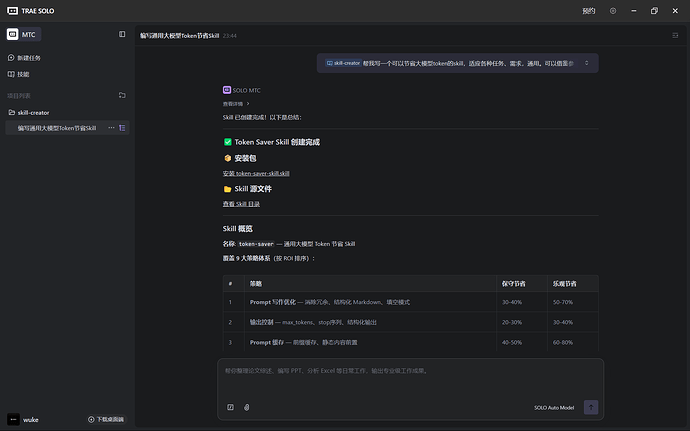The height and width of the screenshot is (431, 690).
Task: Open the install token-saver-skill.skill link
Action: (256, 173)
